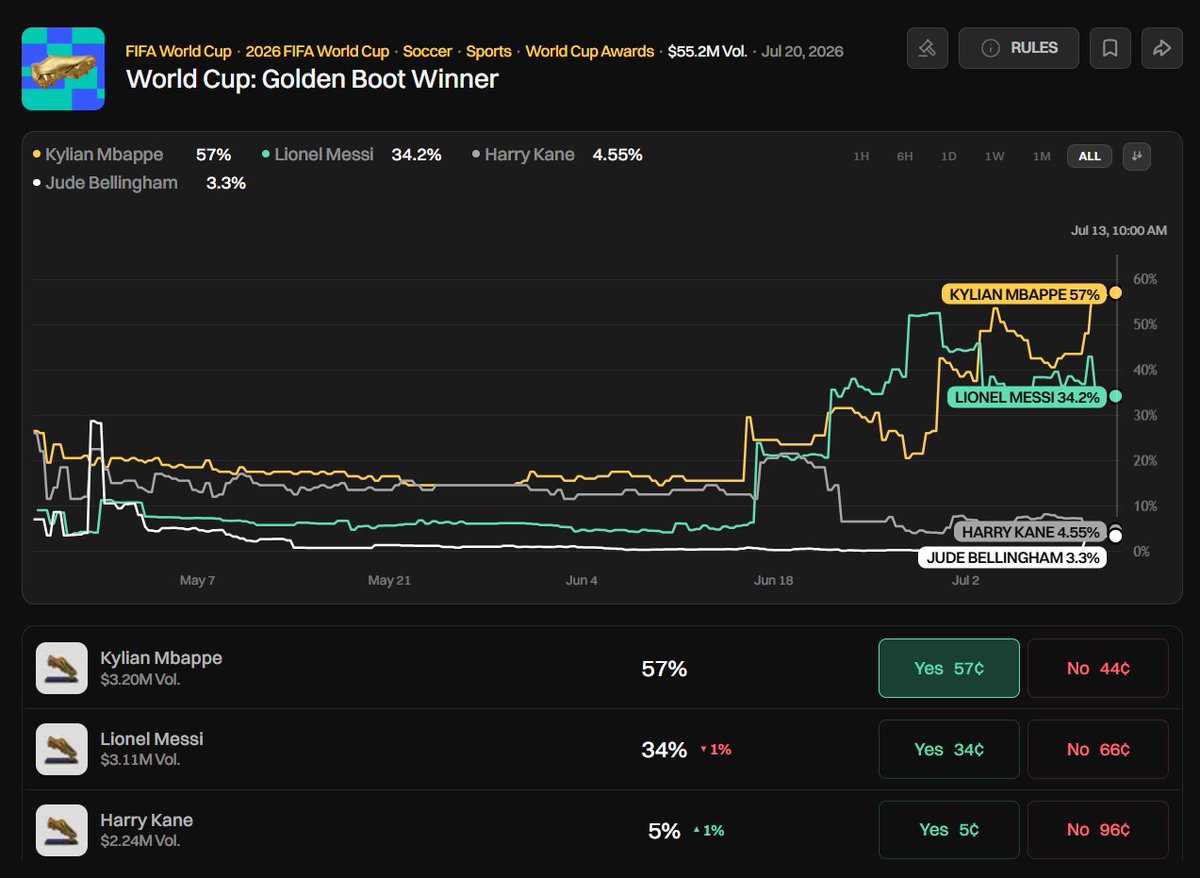Click the KYLIAN MBAPPE 57% chart label
Image resolution: width=1200 pixels, height=878 pixels.
coord(1023,294)
